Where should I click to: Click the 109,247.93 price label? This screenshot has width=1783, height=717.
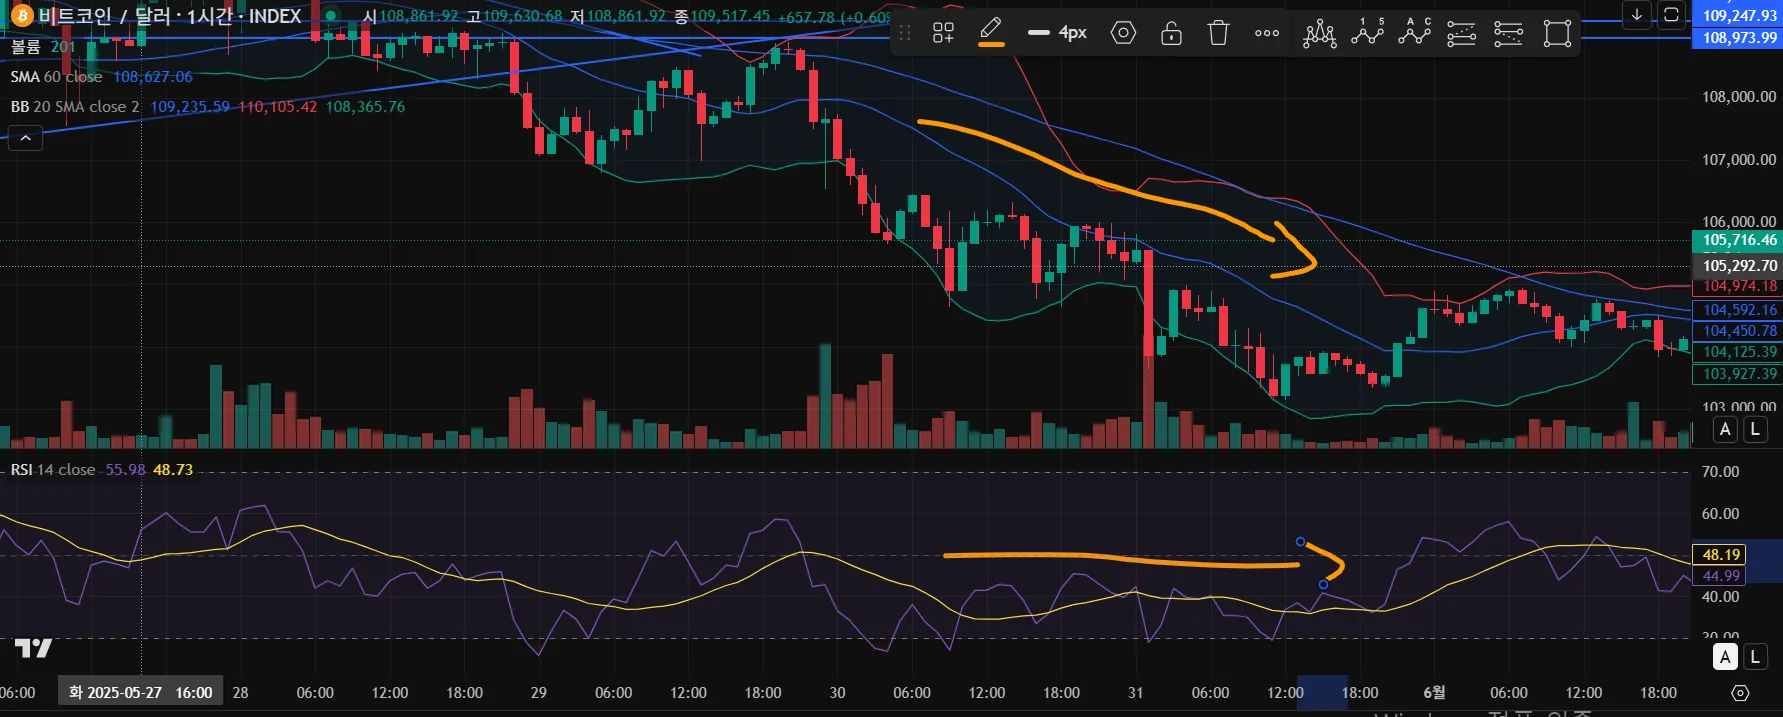pos(1737,15)
